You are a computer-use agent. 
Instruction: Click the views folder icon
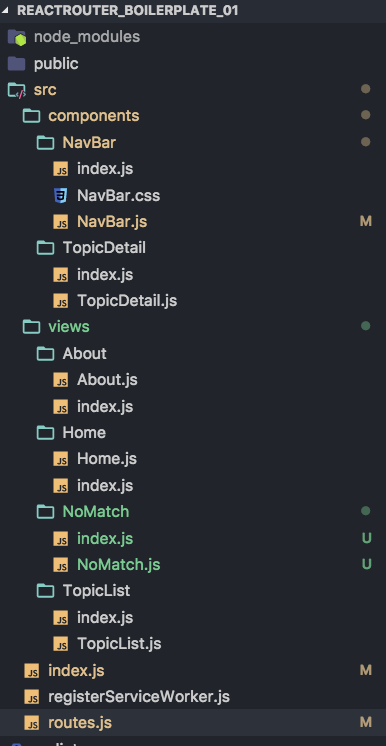pyautogui.click(x=31, y=327)
